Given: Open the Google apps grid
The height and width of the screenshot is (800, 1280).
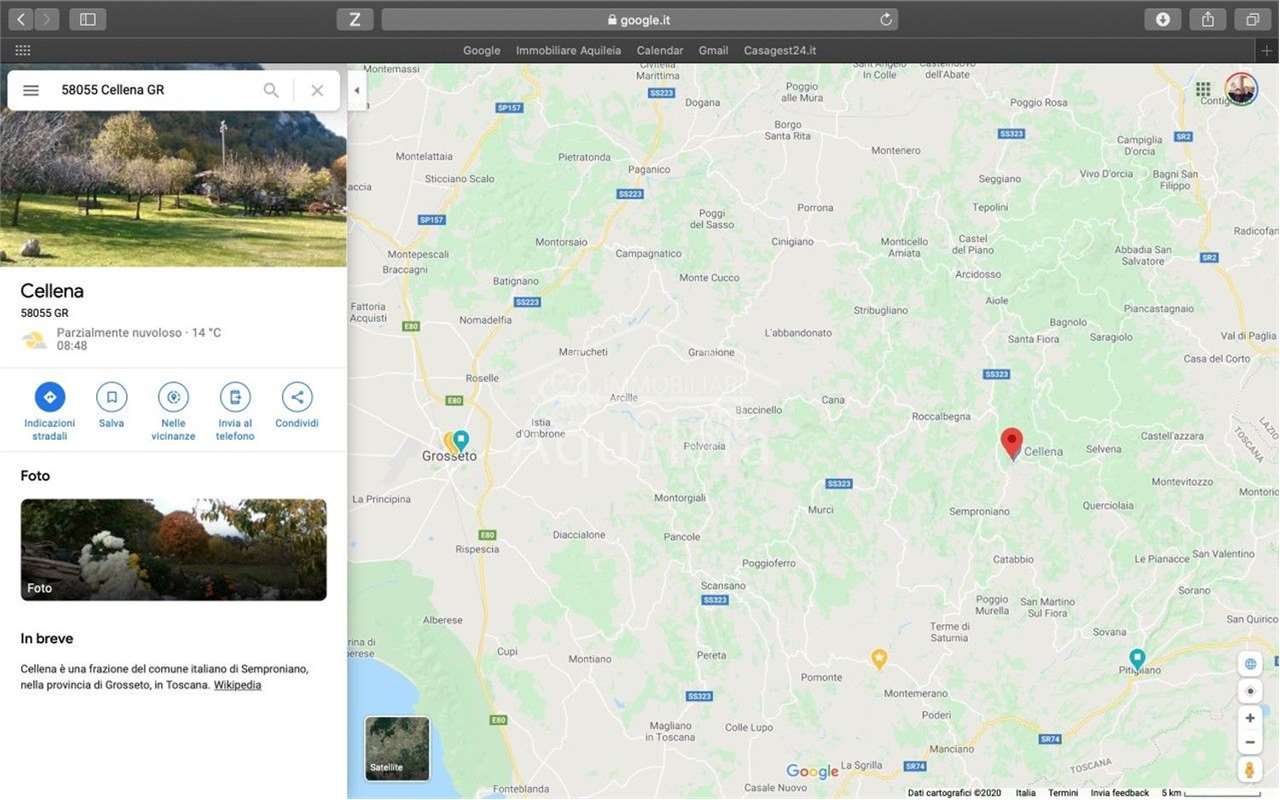Looking at the screenshot, I should click(1203, 90).
